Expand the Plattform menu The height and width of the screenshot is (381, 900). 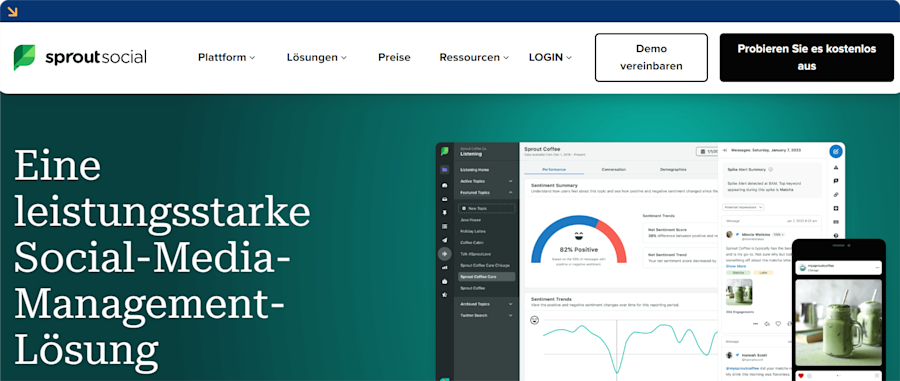[x=226, y=57]
